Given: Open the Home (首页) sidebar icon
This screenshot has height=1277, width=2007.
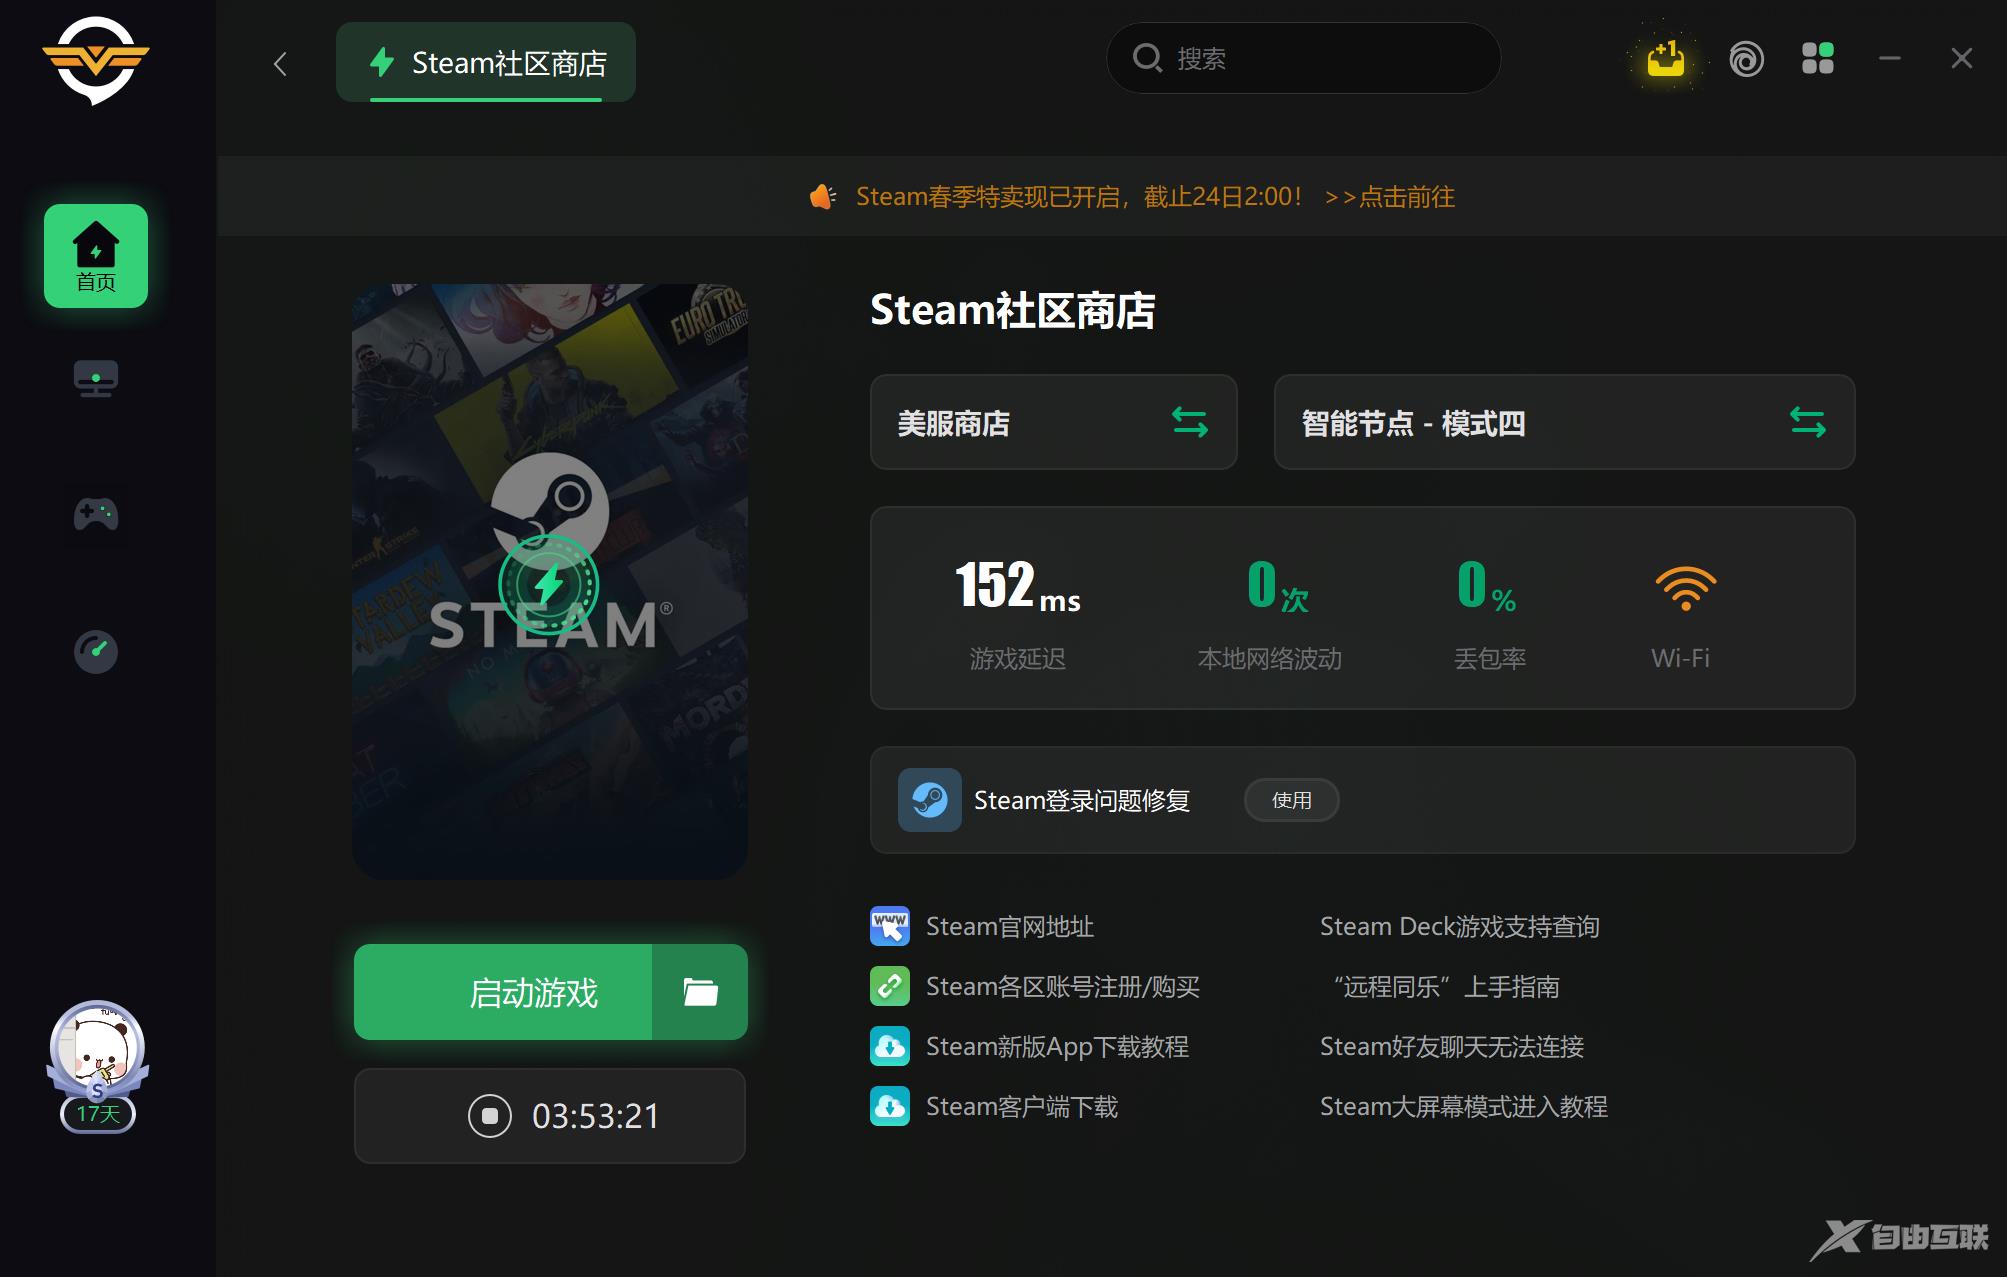Looking at the screenshot, I should point(96,256).
